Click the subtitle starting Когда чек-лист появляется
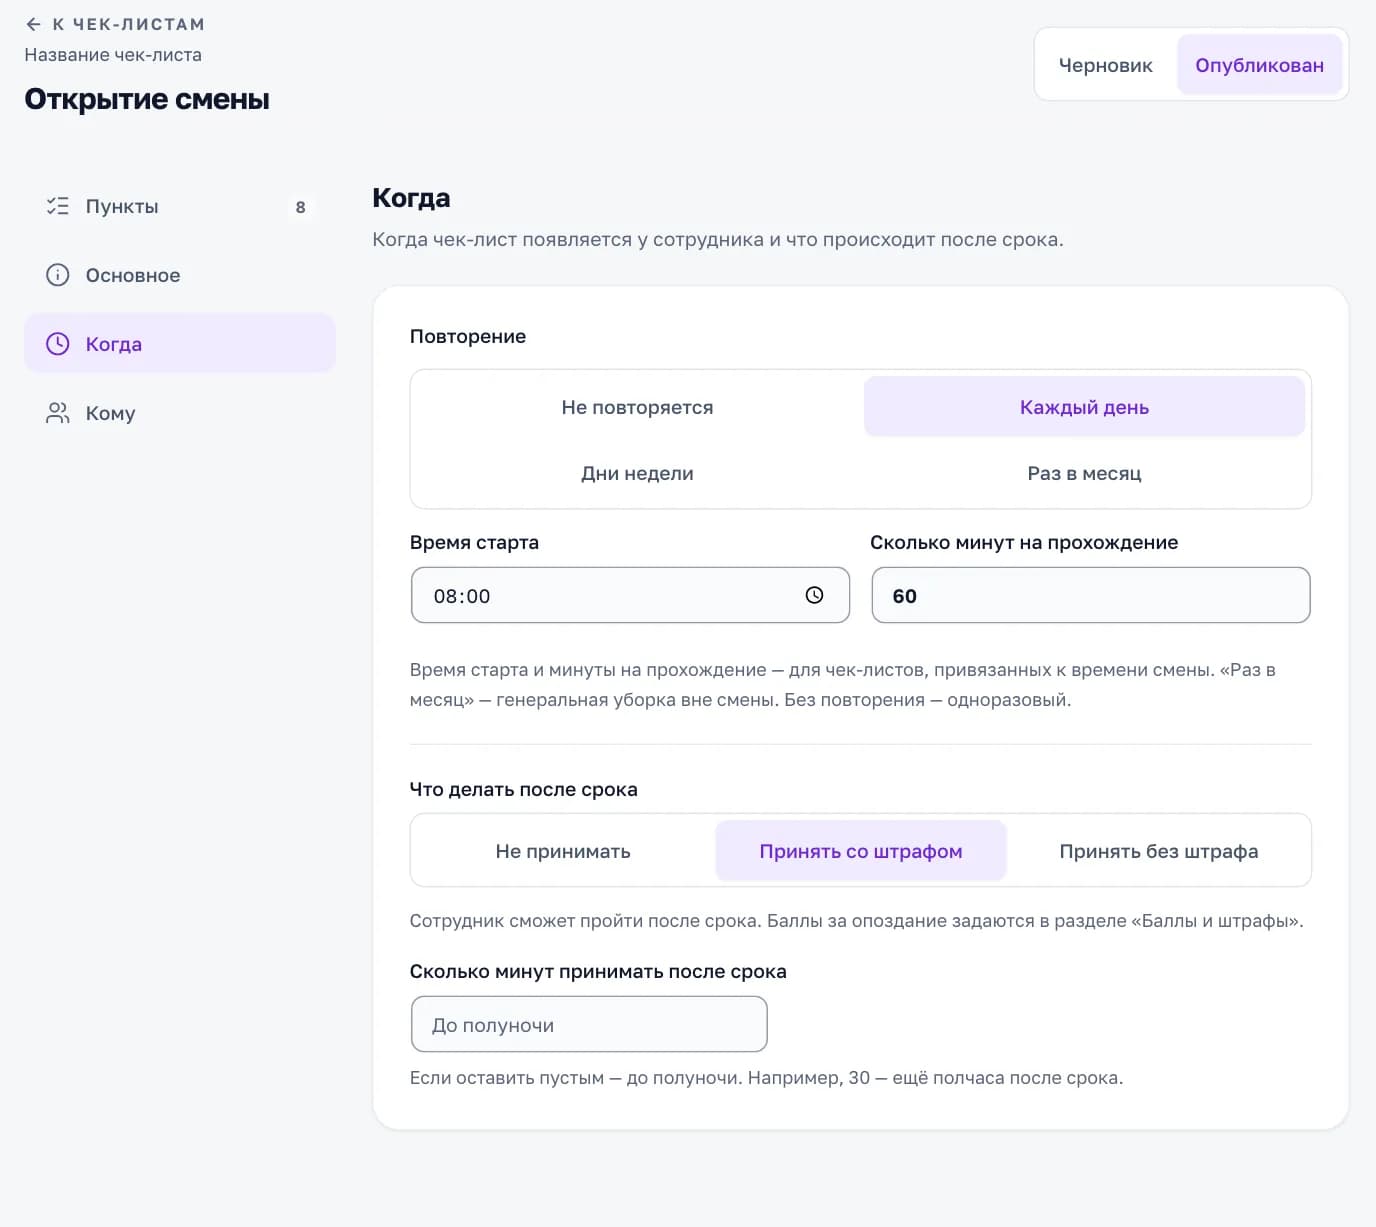 (x=718, y=240)
